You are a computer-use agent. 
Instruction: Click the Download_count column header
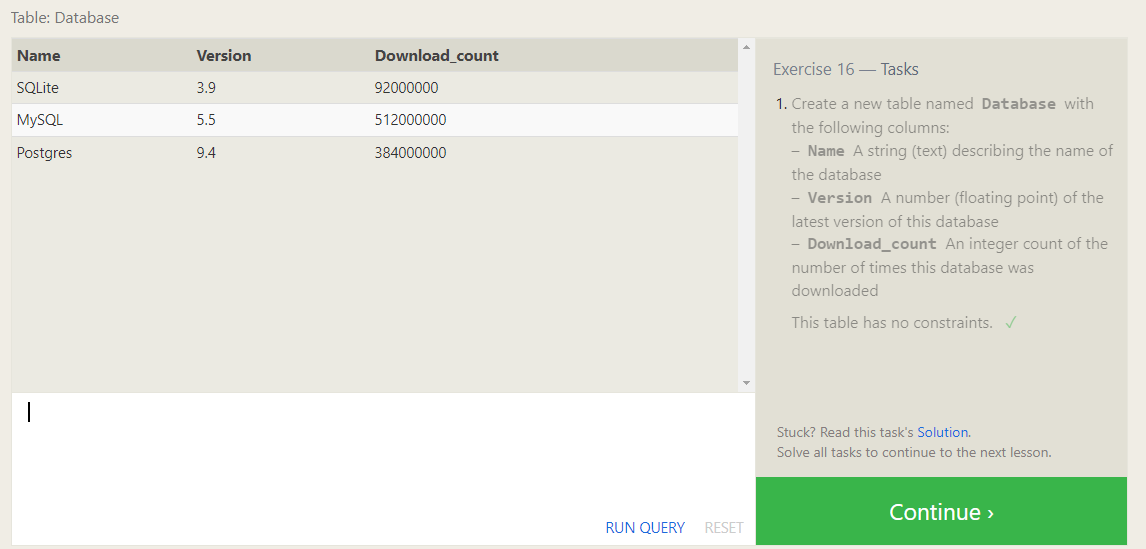pos(436,56)
